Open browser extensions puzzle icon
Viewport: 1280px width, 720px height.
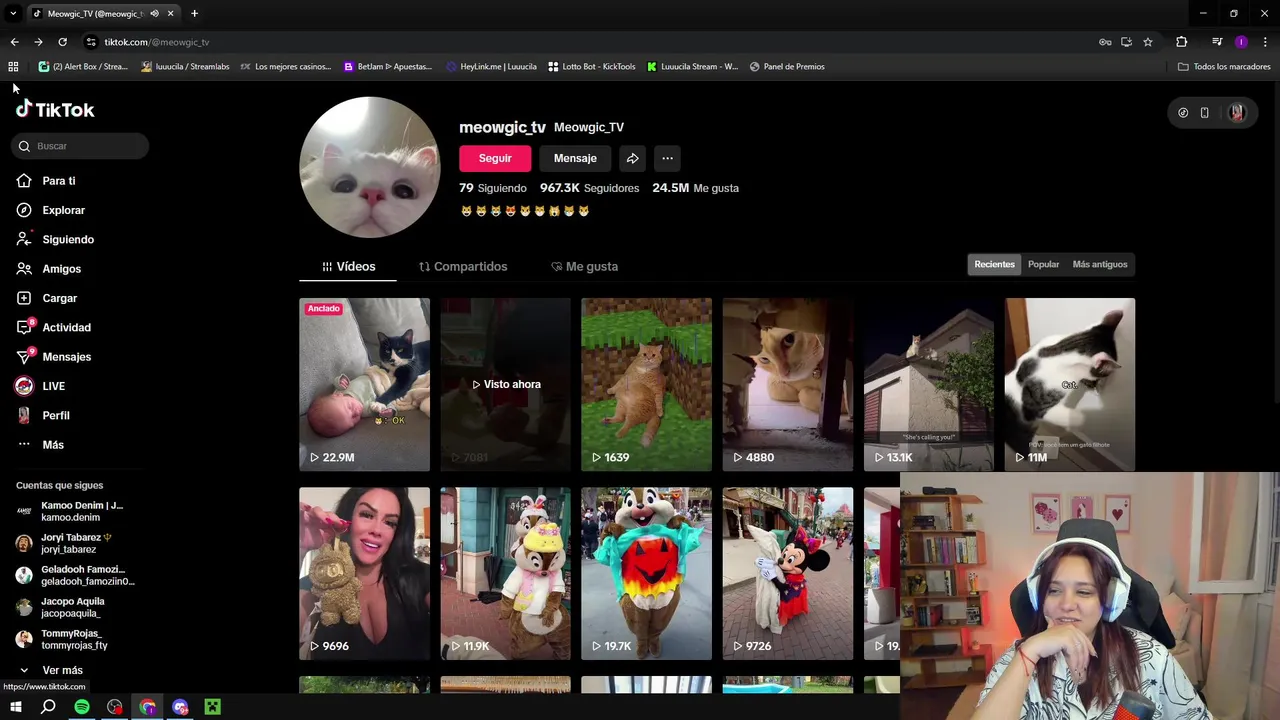click(x=1182, y=42)
